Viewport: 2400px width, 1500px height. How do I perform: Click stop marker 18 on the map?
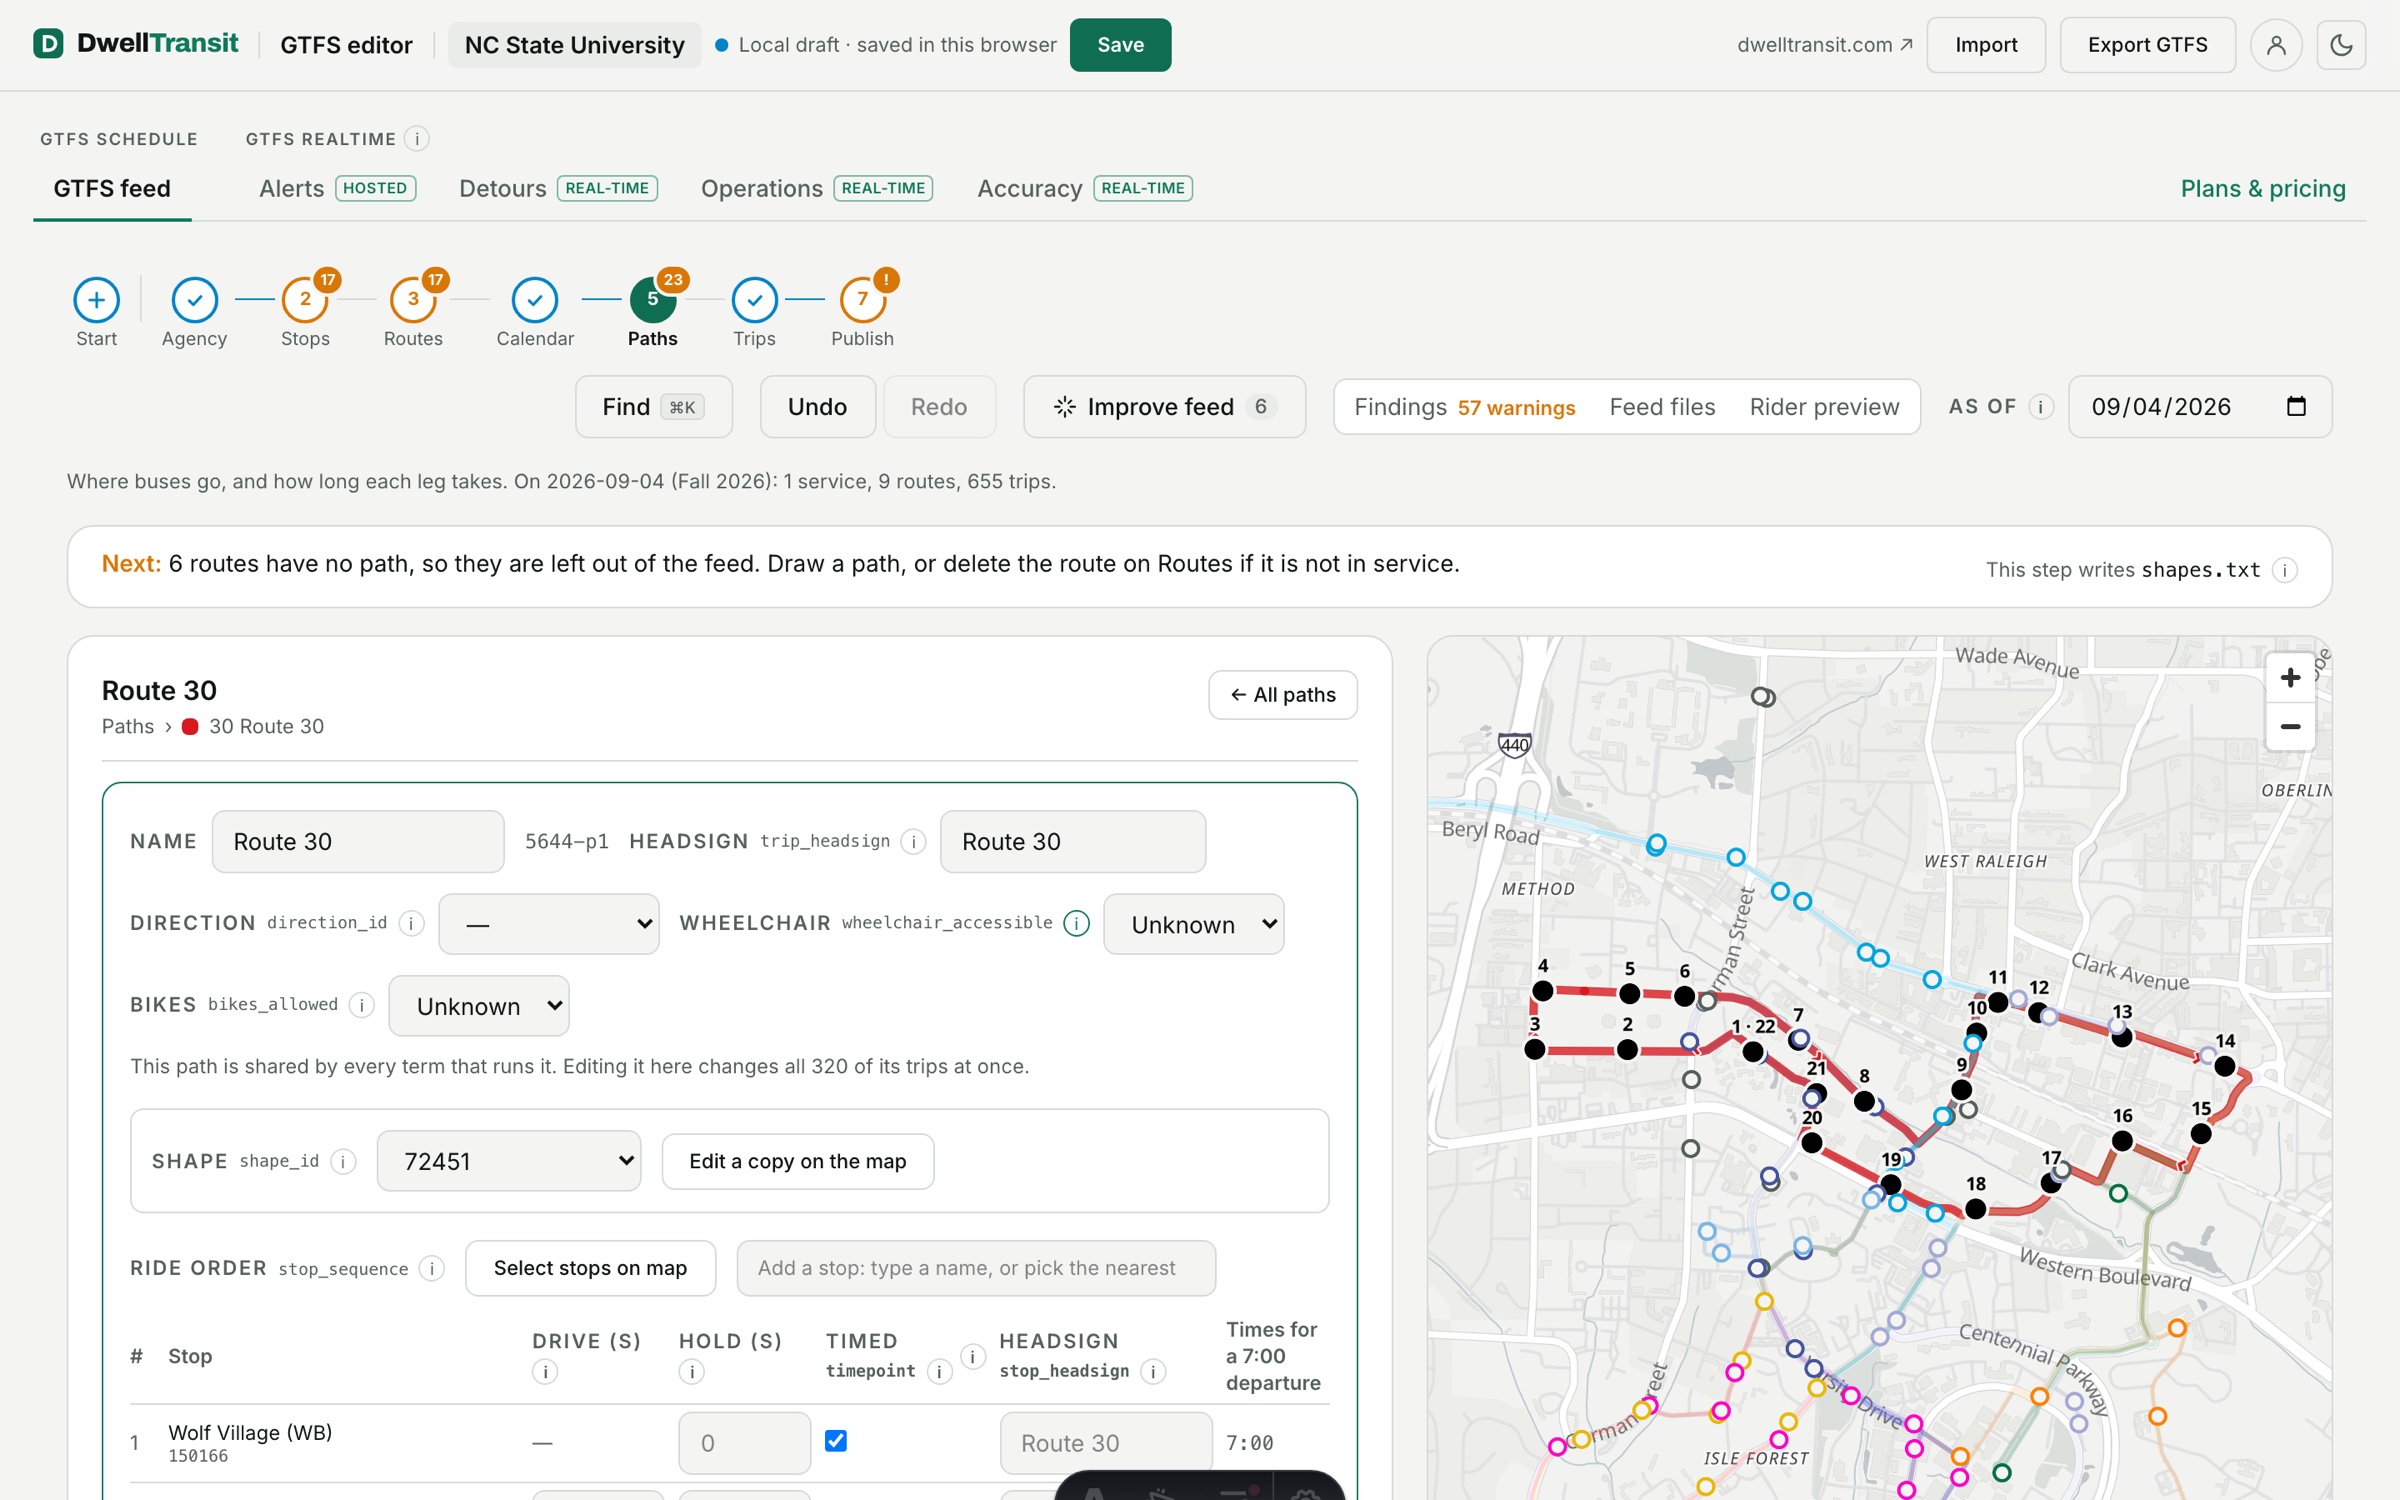[1976, 1209]
